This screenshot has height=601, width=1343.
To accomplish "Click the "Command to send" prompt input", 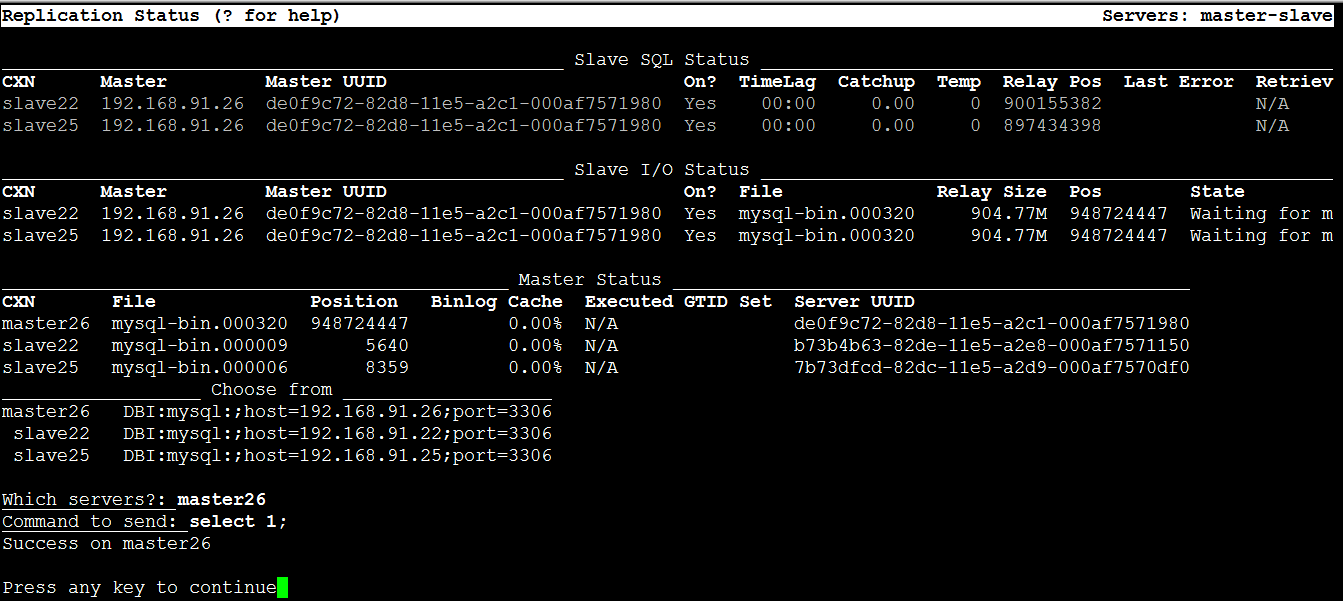I will coord(239,522).
